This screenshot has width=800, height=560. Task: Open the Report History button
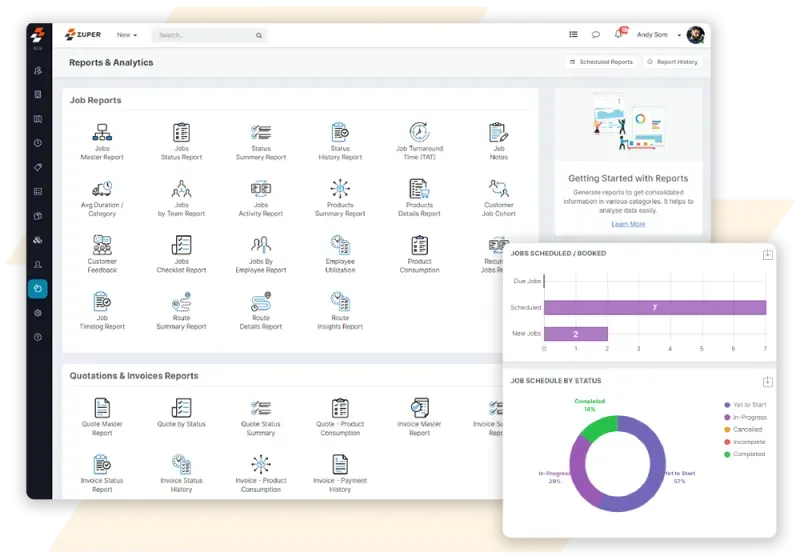coord(672,62)
